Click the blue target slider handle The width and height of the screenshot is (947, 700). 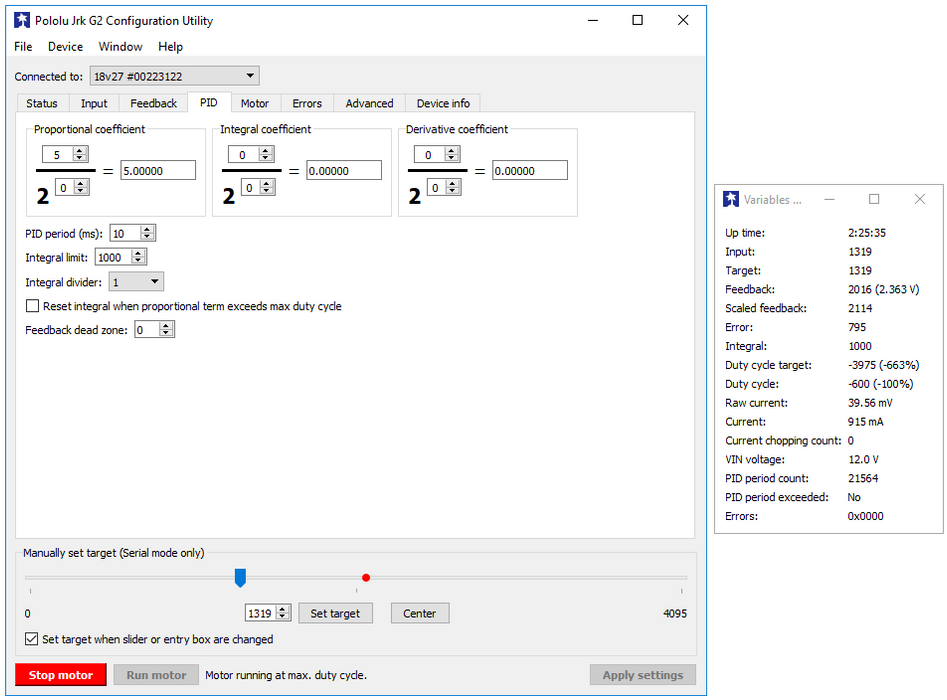(240, 577)
